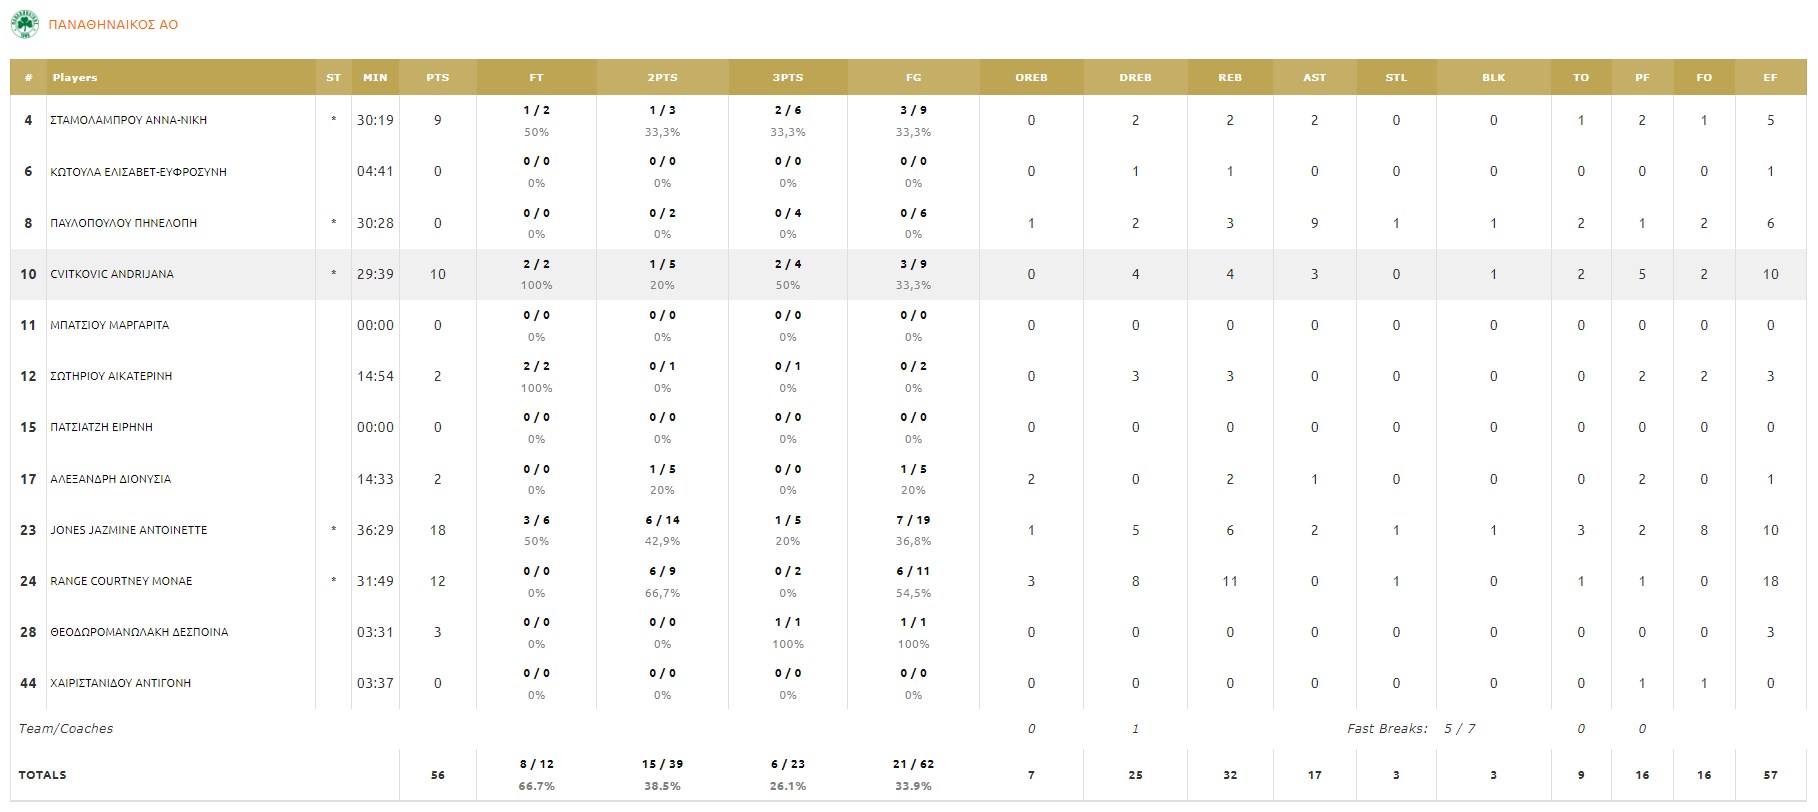Click the EF column header
1818x812 pixels.
[x=1770, y=77]
